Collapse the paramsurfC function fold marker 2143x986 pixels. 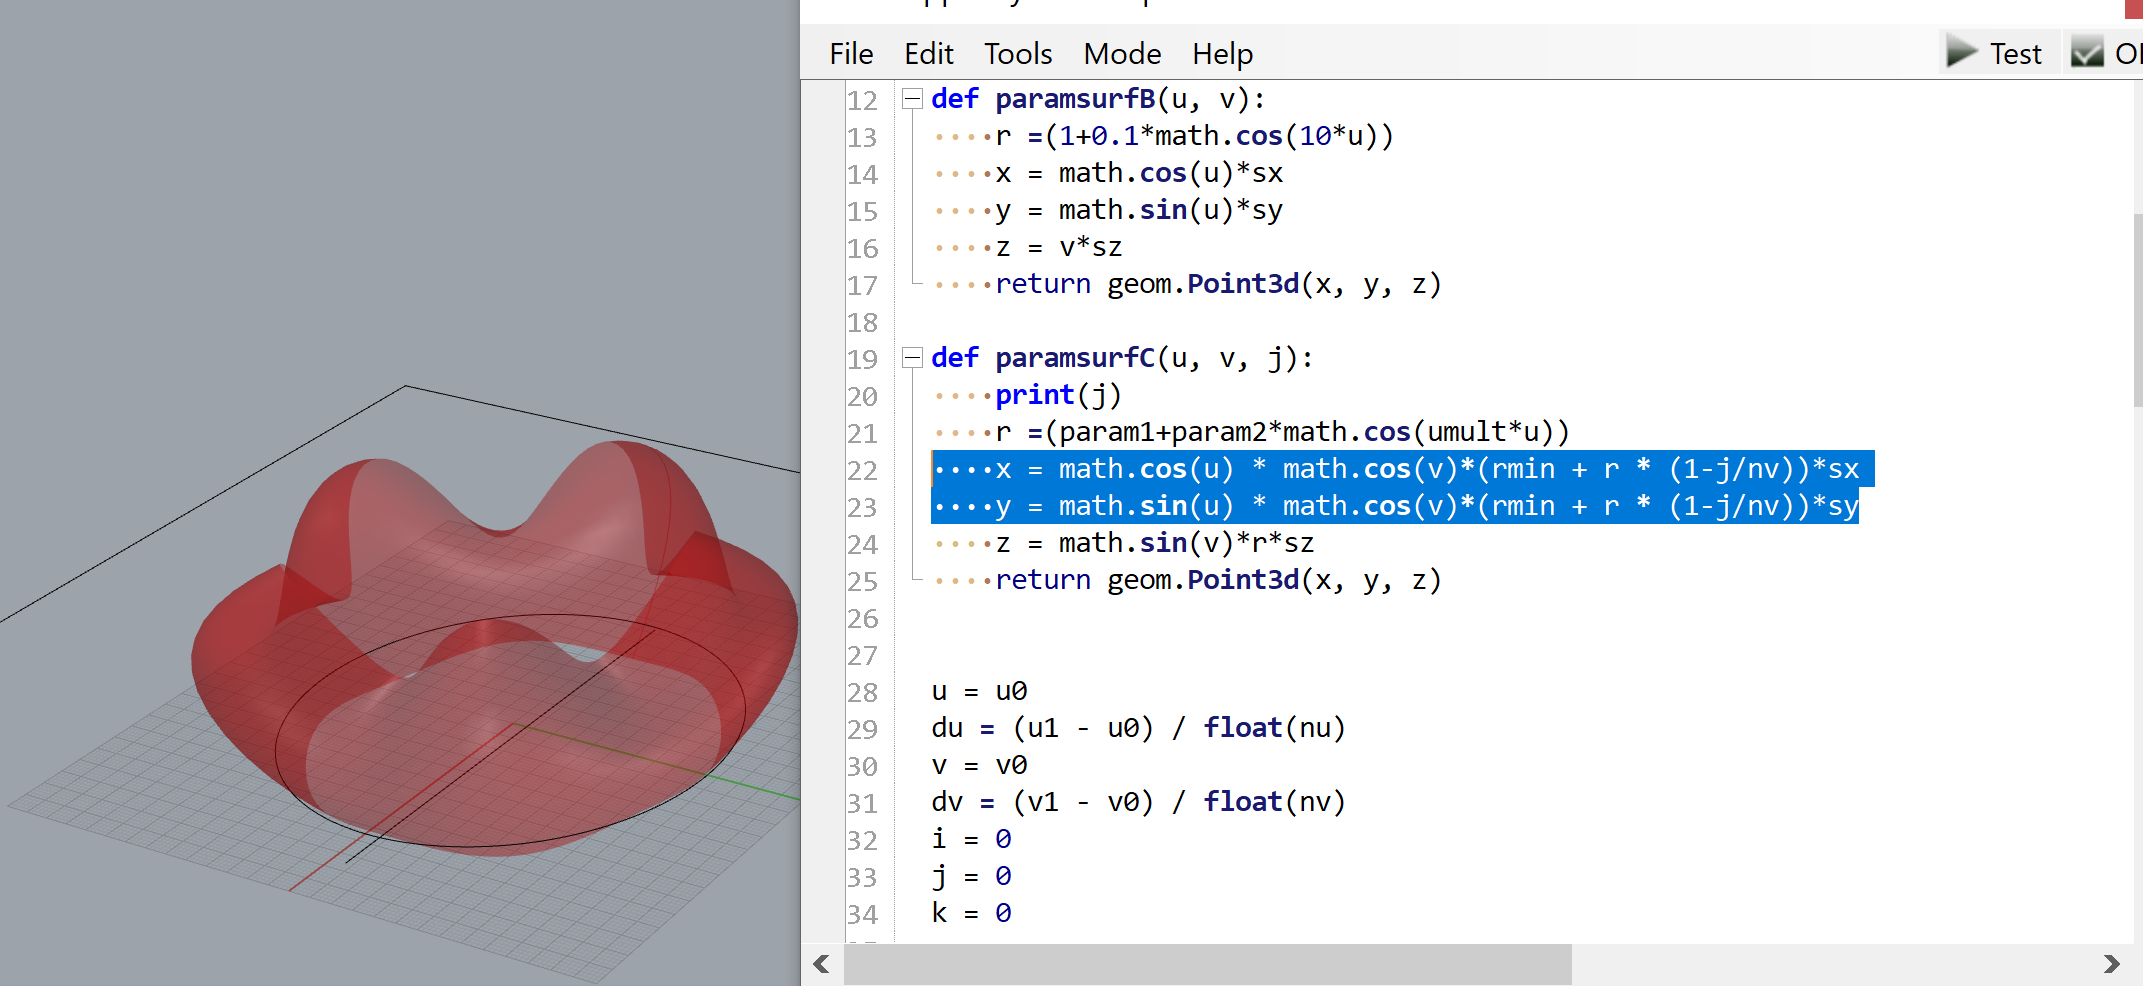pos(912,357)
